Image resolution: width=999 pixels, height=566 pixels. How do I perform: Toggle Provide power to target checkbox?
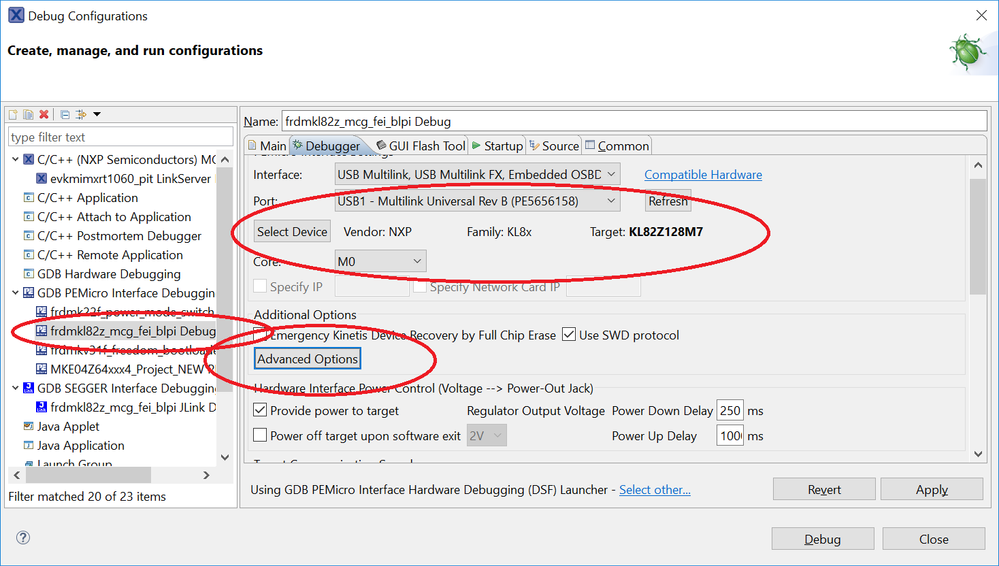point(261,410)
